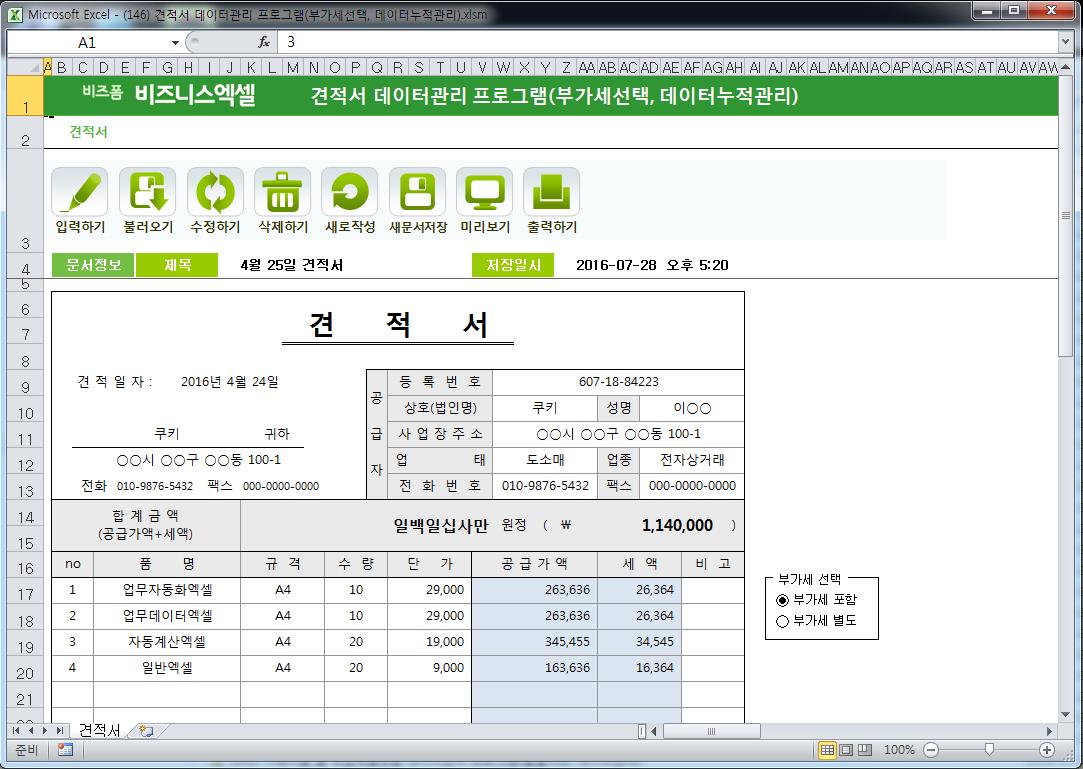Switch to Page Layout view in status bar
The image size is (1083, 769).
point(846,750)
